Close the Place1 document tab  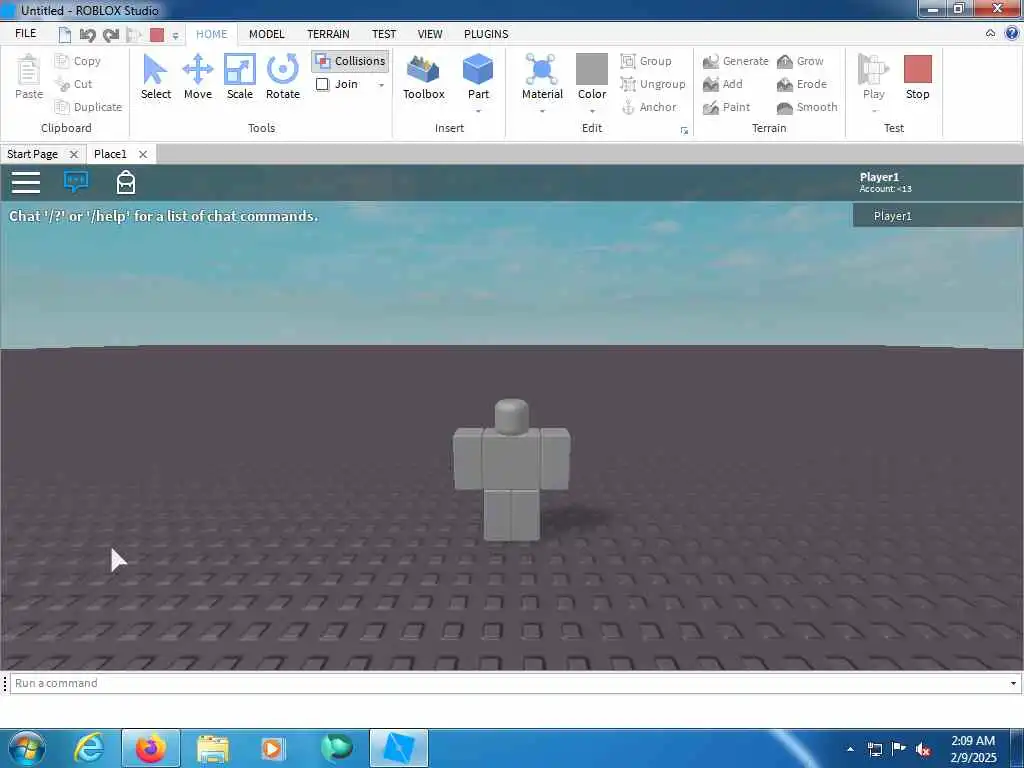(143, 155)
